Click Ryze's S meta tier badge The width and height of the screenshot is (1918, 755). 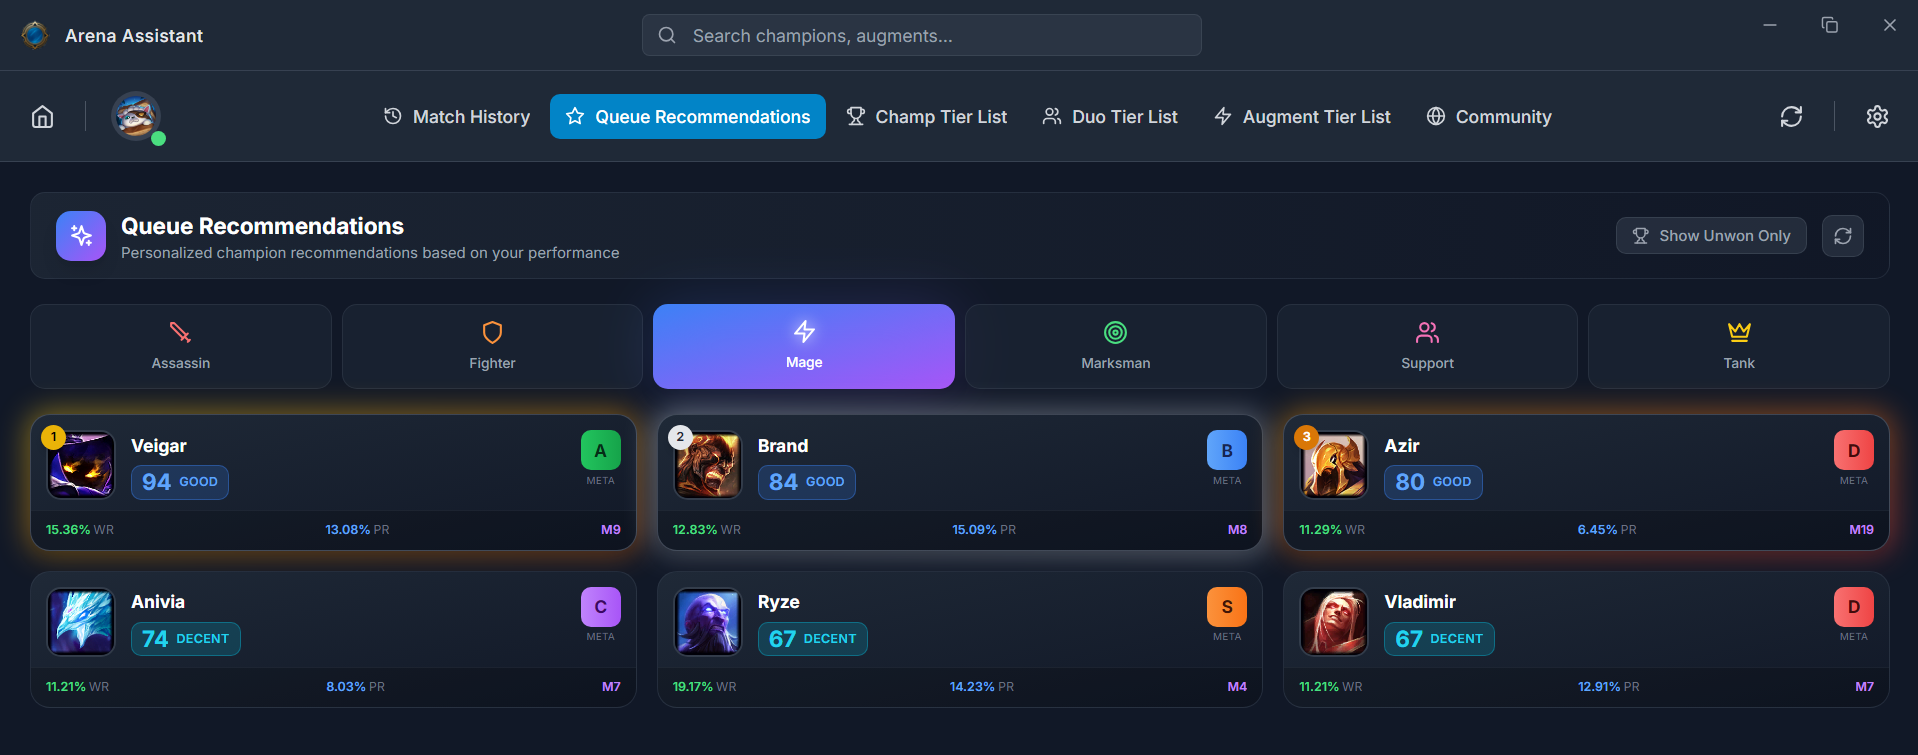[1227, 607]
